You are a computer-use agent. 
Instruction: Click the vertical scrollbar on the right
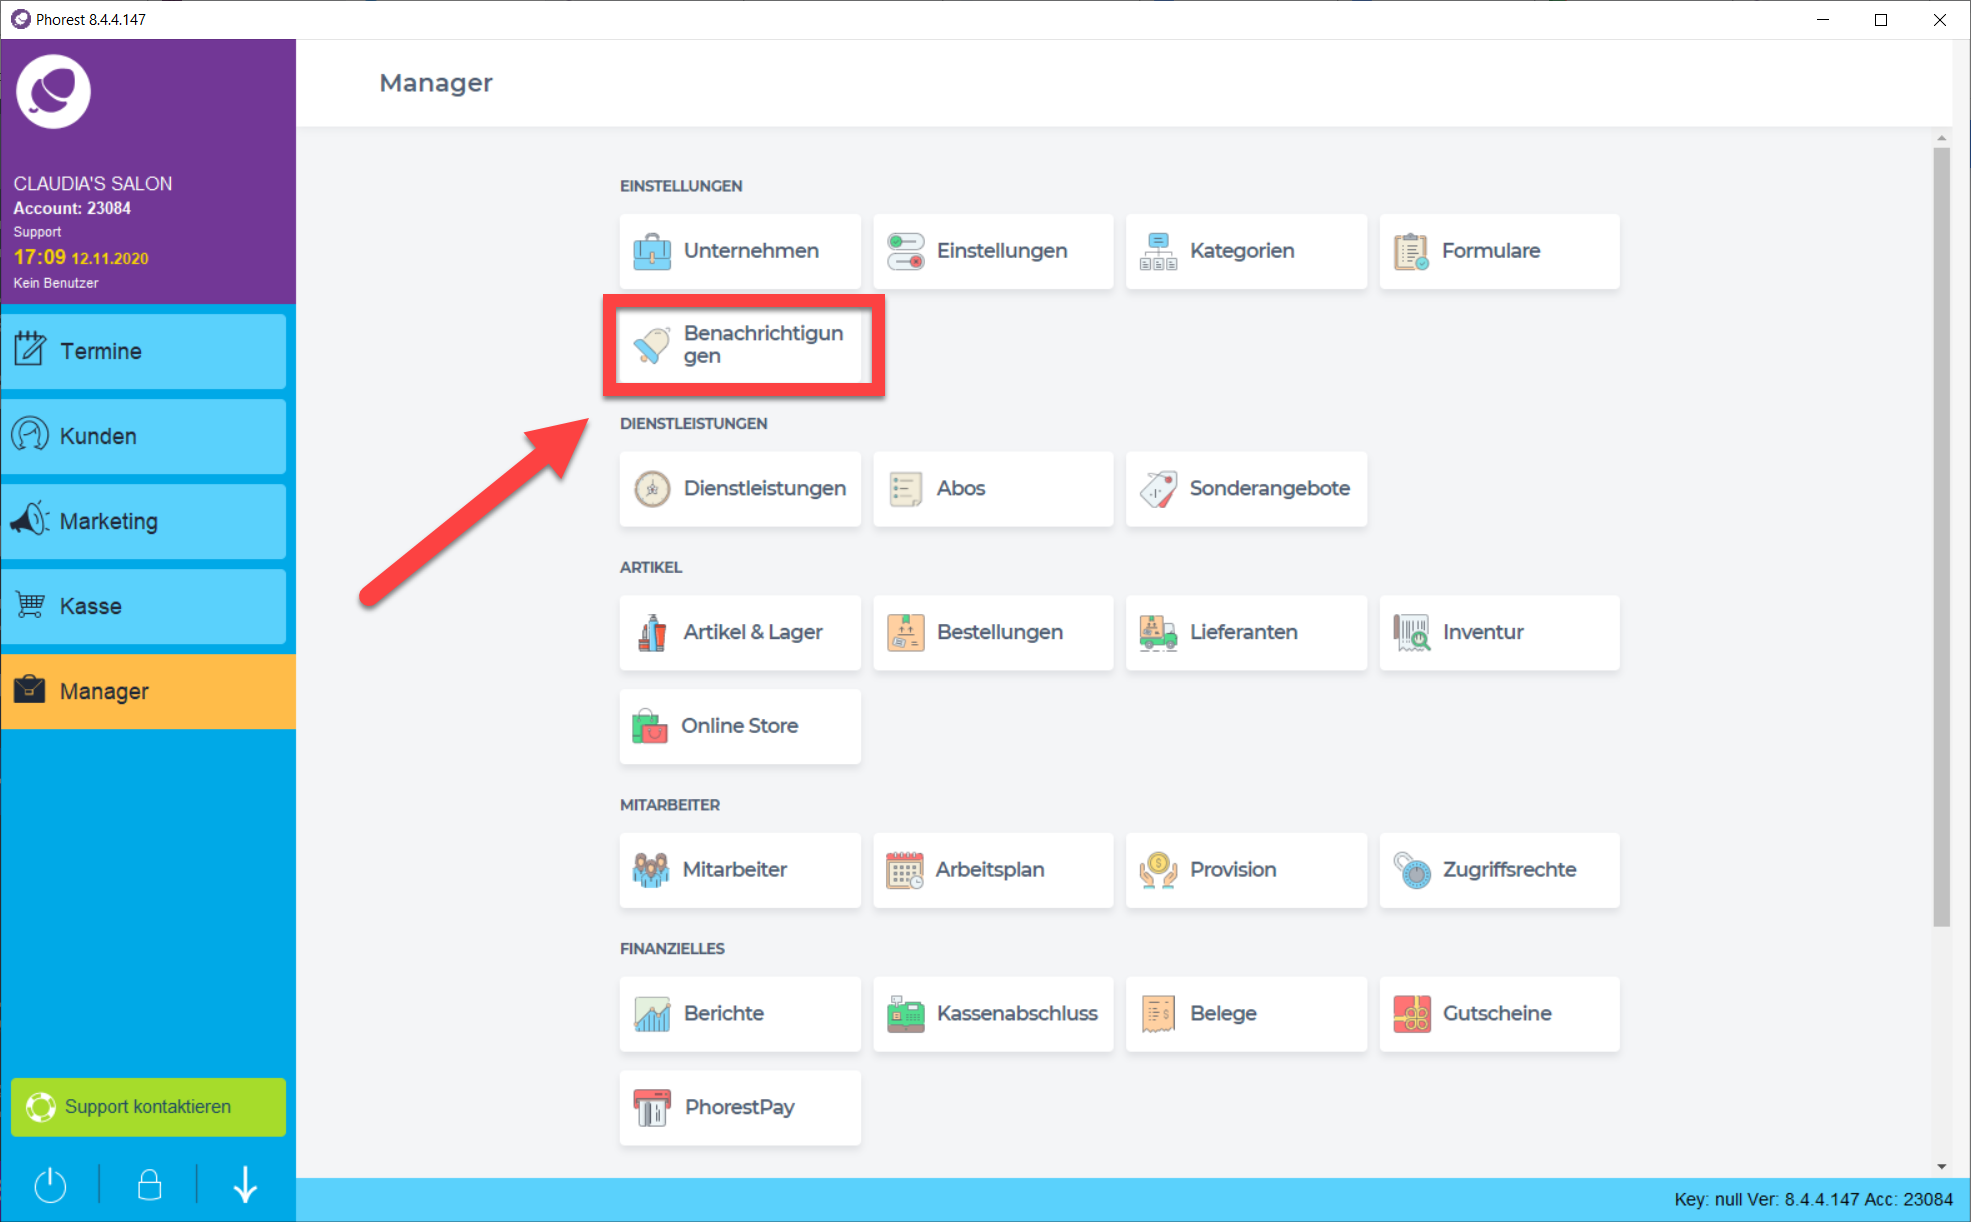(x=1941, y=540)
